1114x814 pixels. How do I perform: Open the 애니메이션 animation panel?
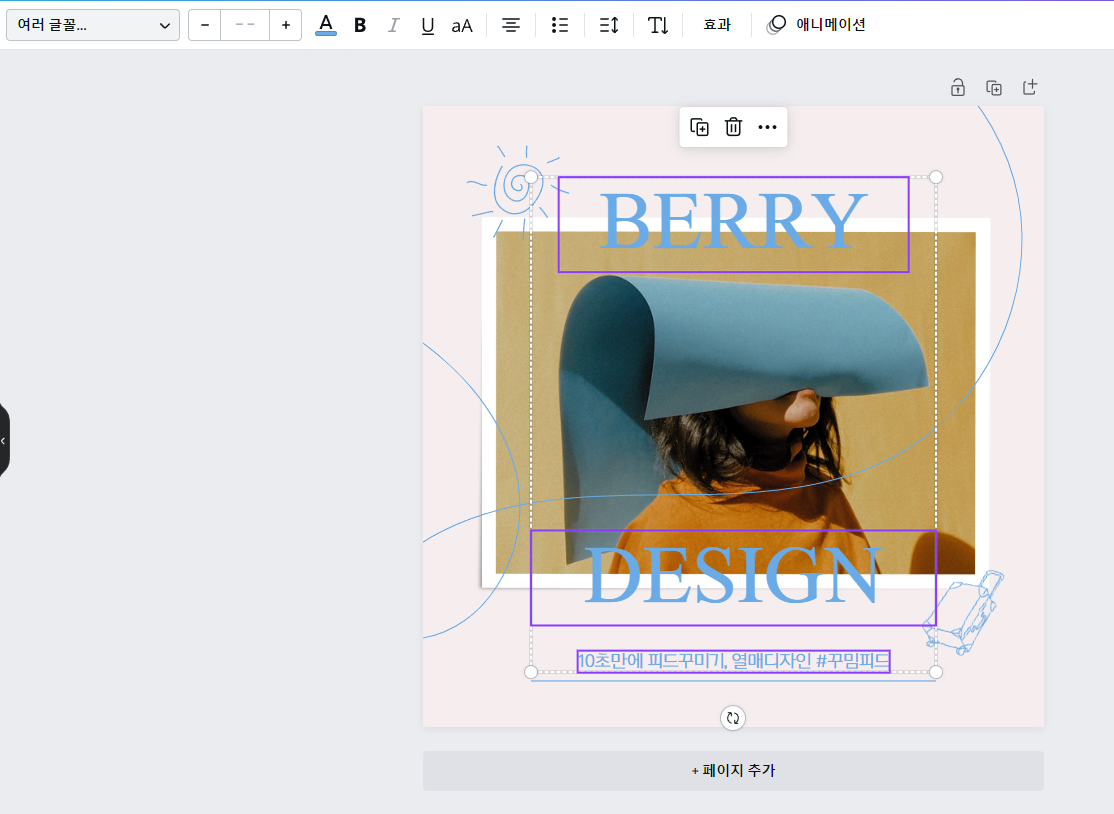click(x=816, y=25)
